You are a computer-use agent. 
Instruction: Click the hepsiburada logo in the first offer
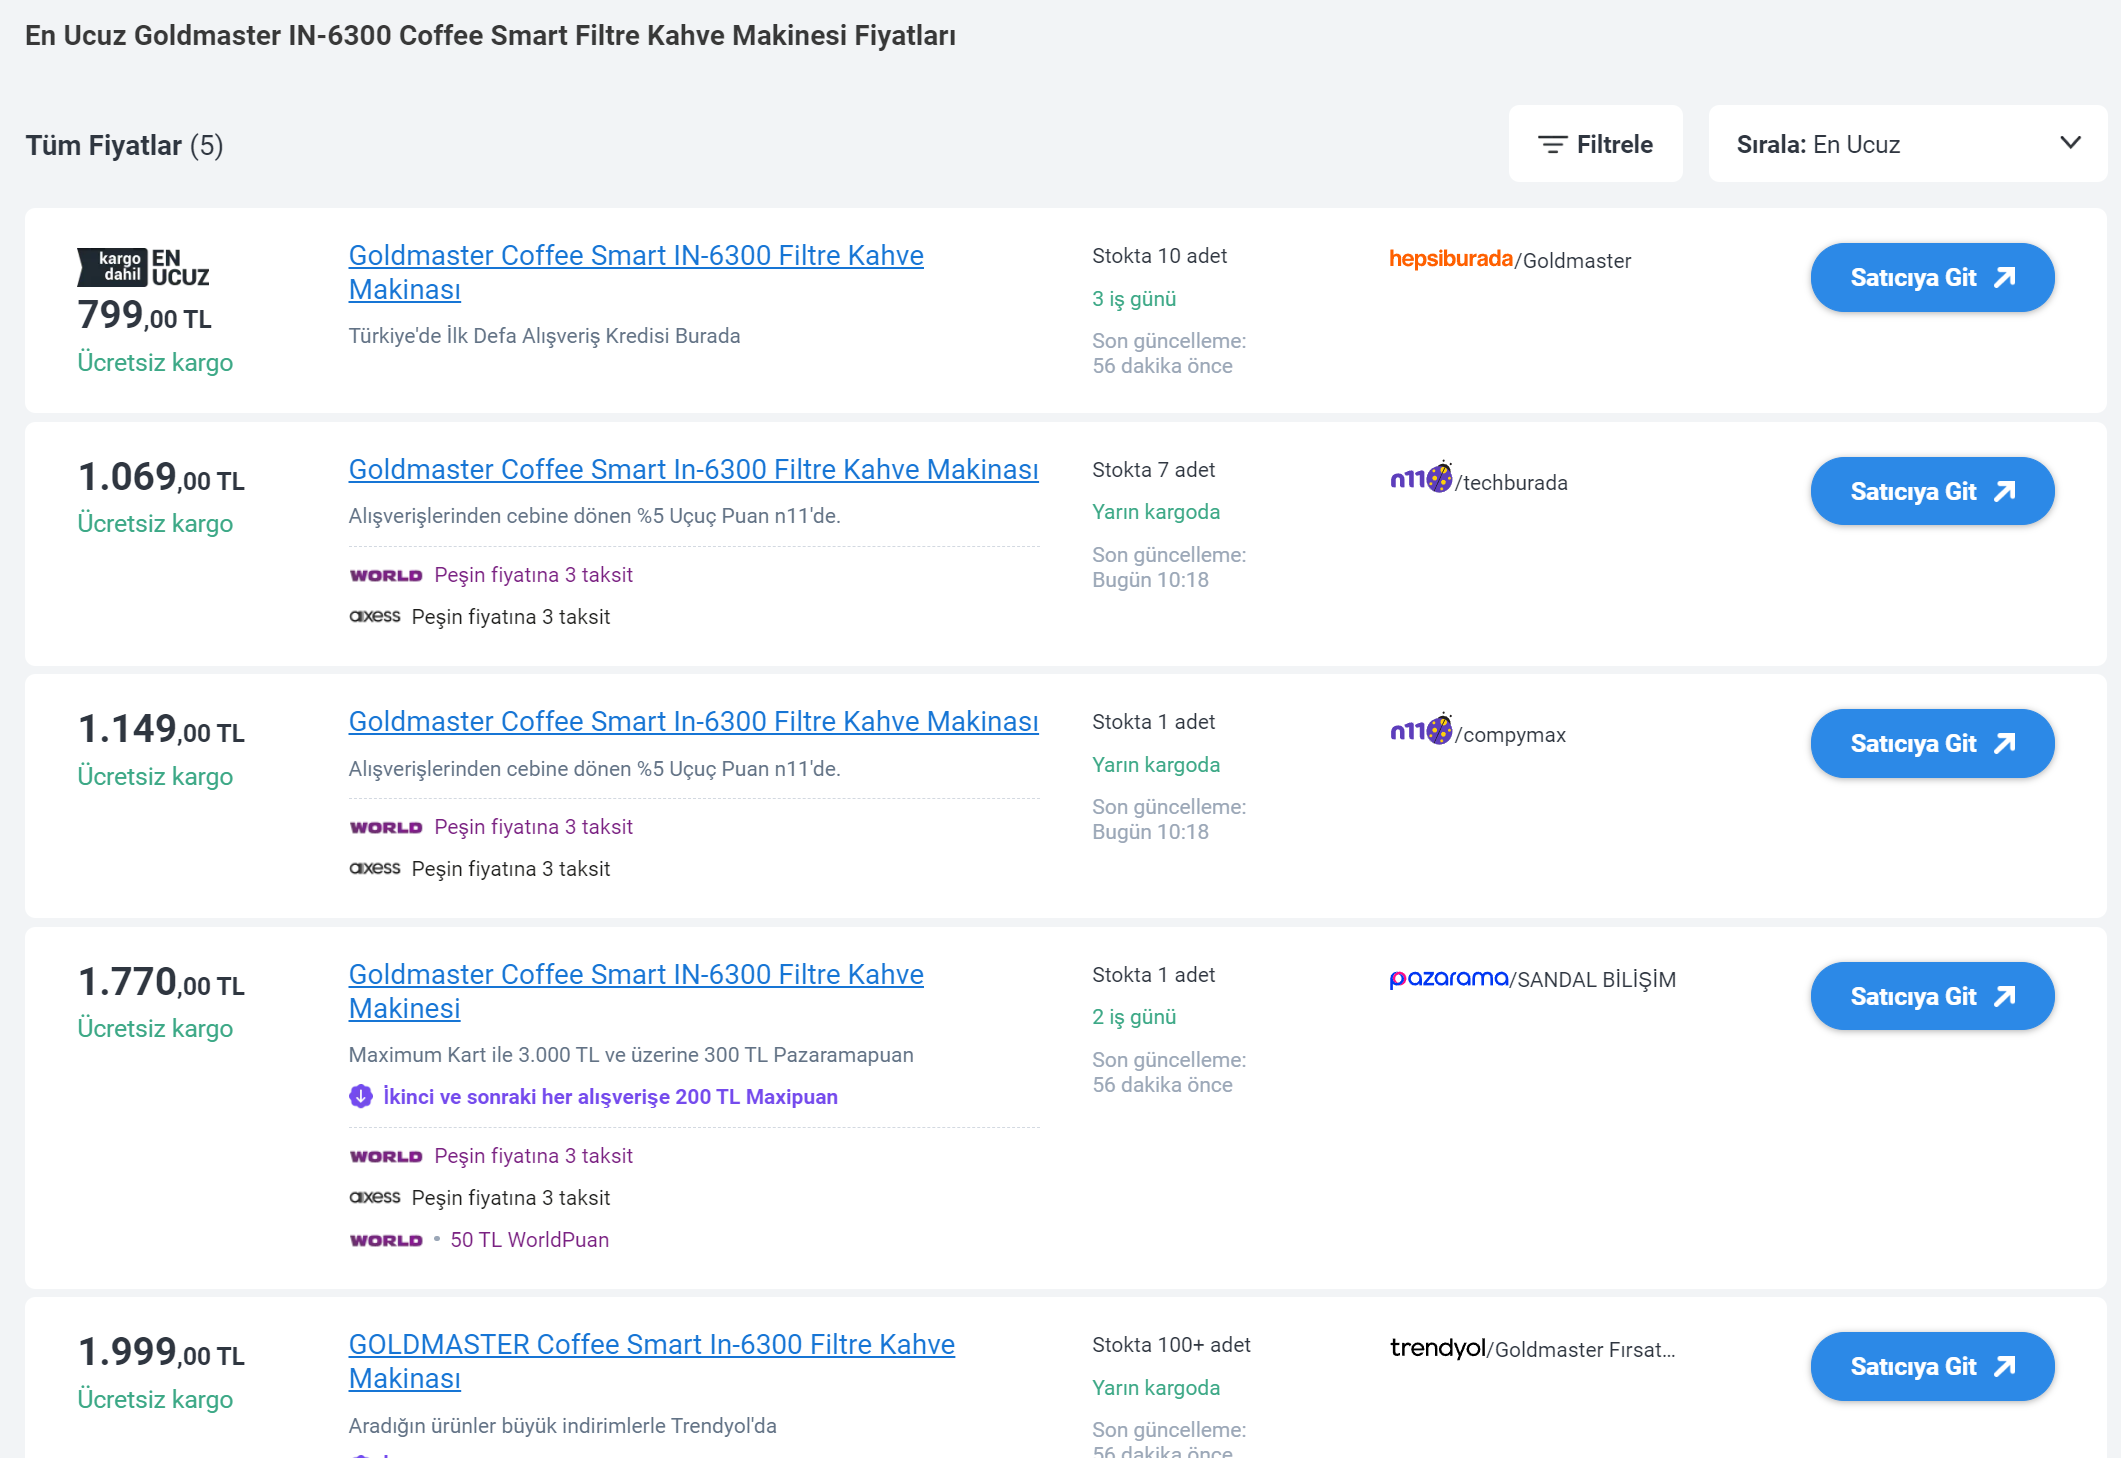1450,258
